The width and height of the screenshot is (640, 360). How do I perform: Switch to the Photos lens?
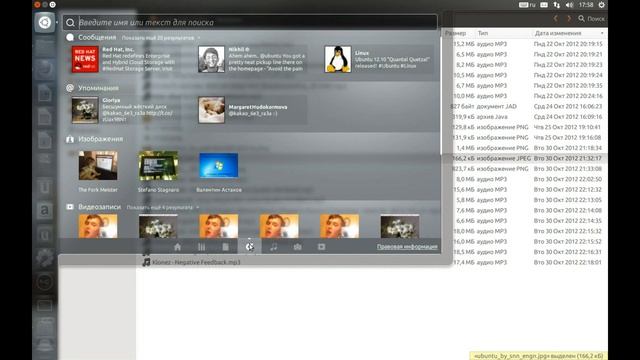tap(298, 247)
